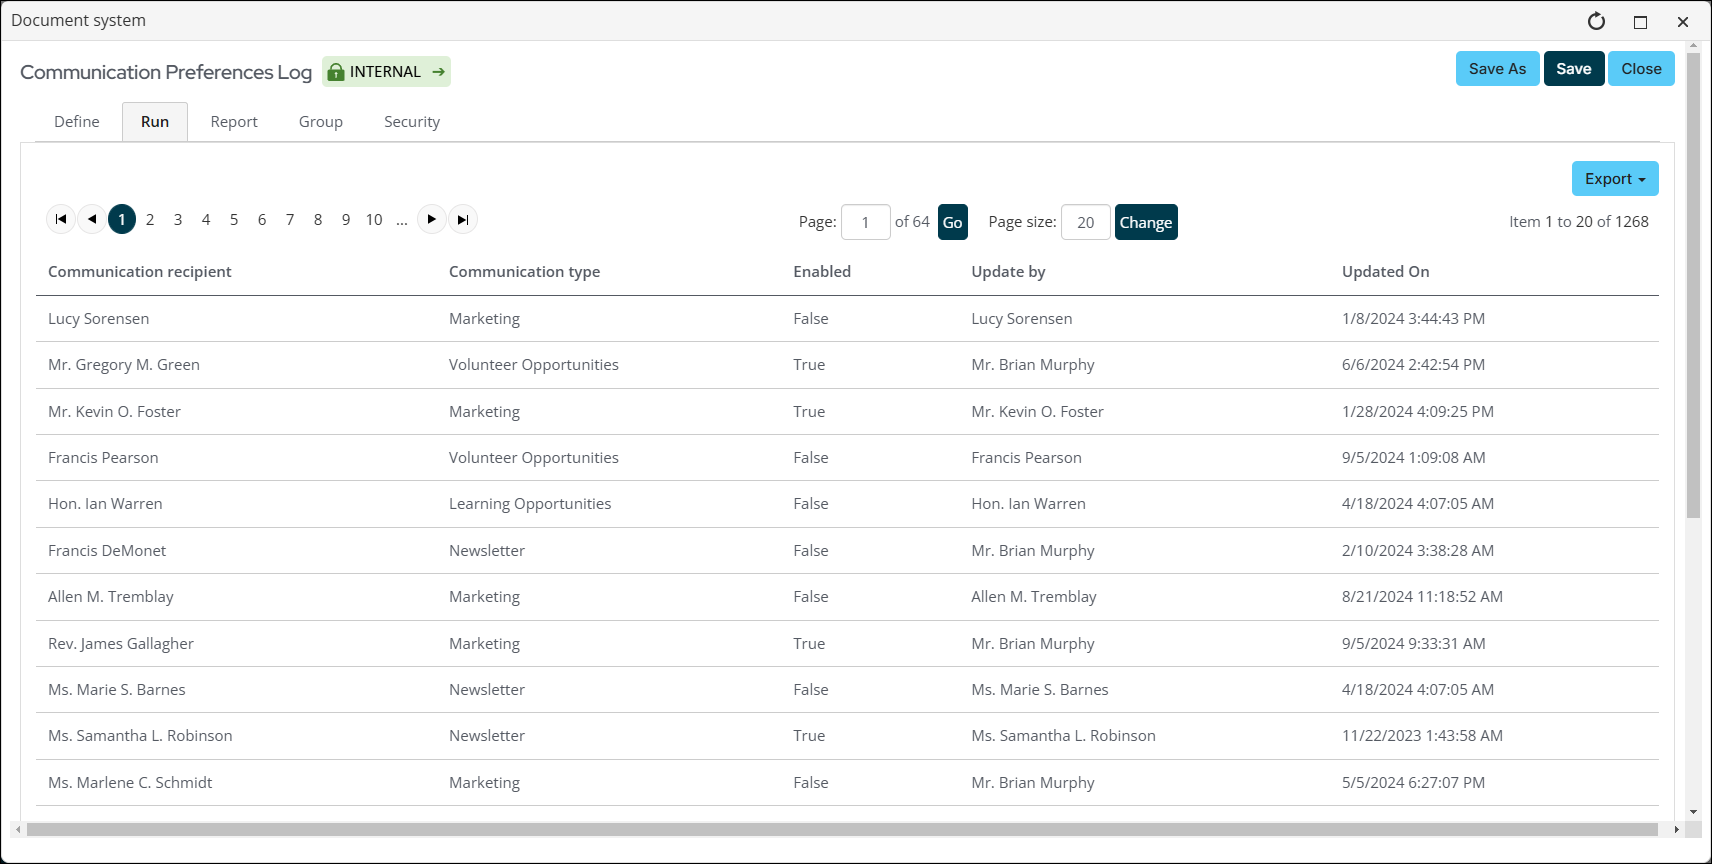Click the INTERNAL security label
The height and width of the screenshot is (864, 1712).
pyautogui.click(x=385, y=72)
